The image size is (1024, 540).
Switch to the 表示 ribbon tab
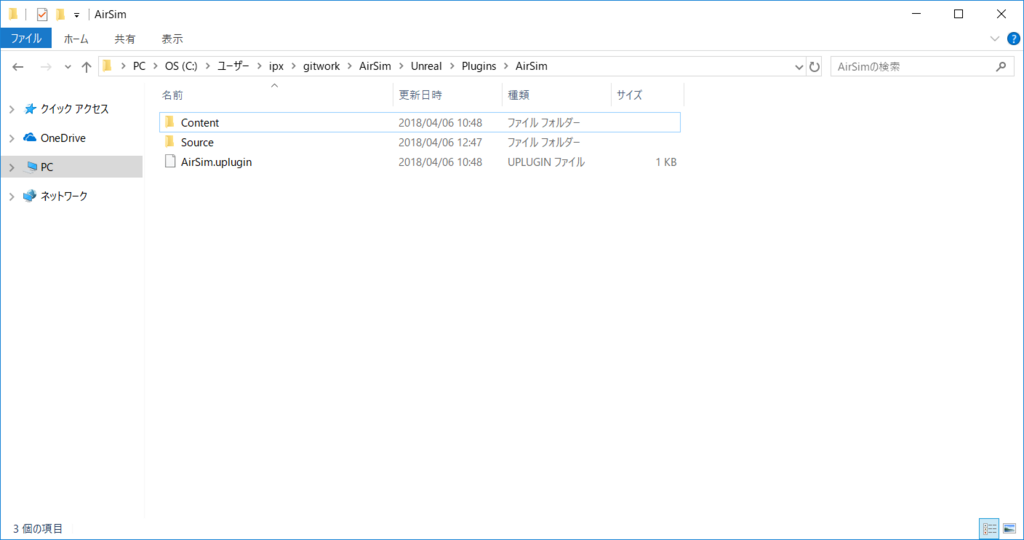[x=172, y=39]
